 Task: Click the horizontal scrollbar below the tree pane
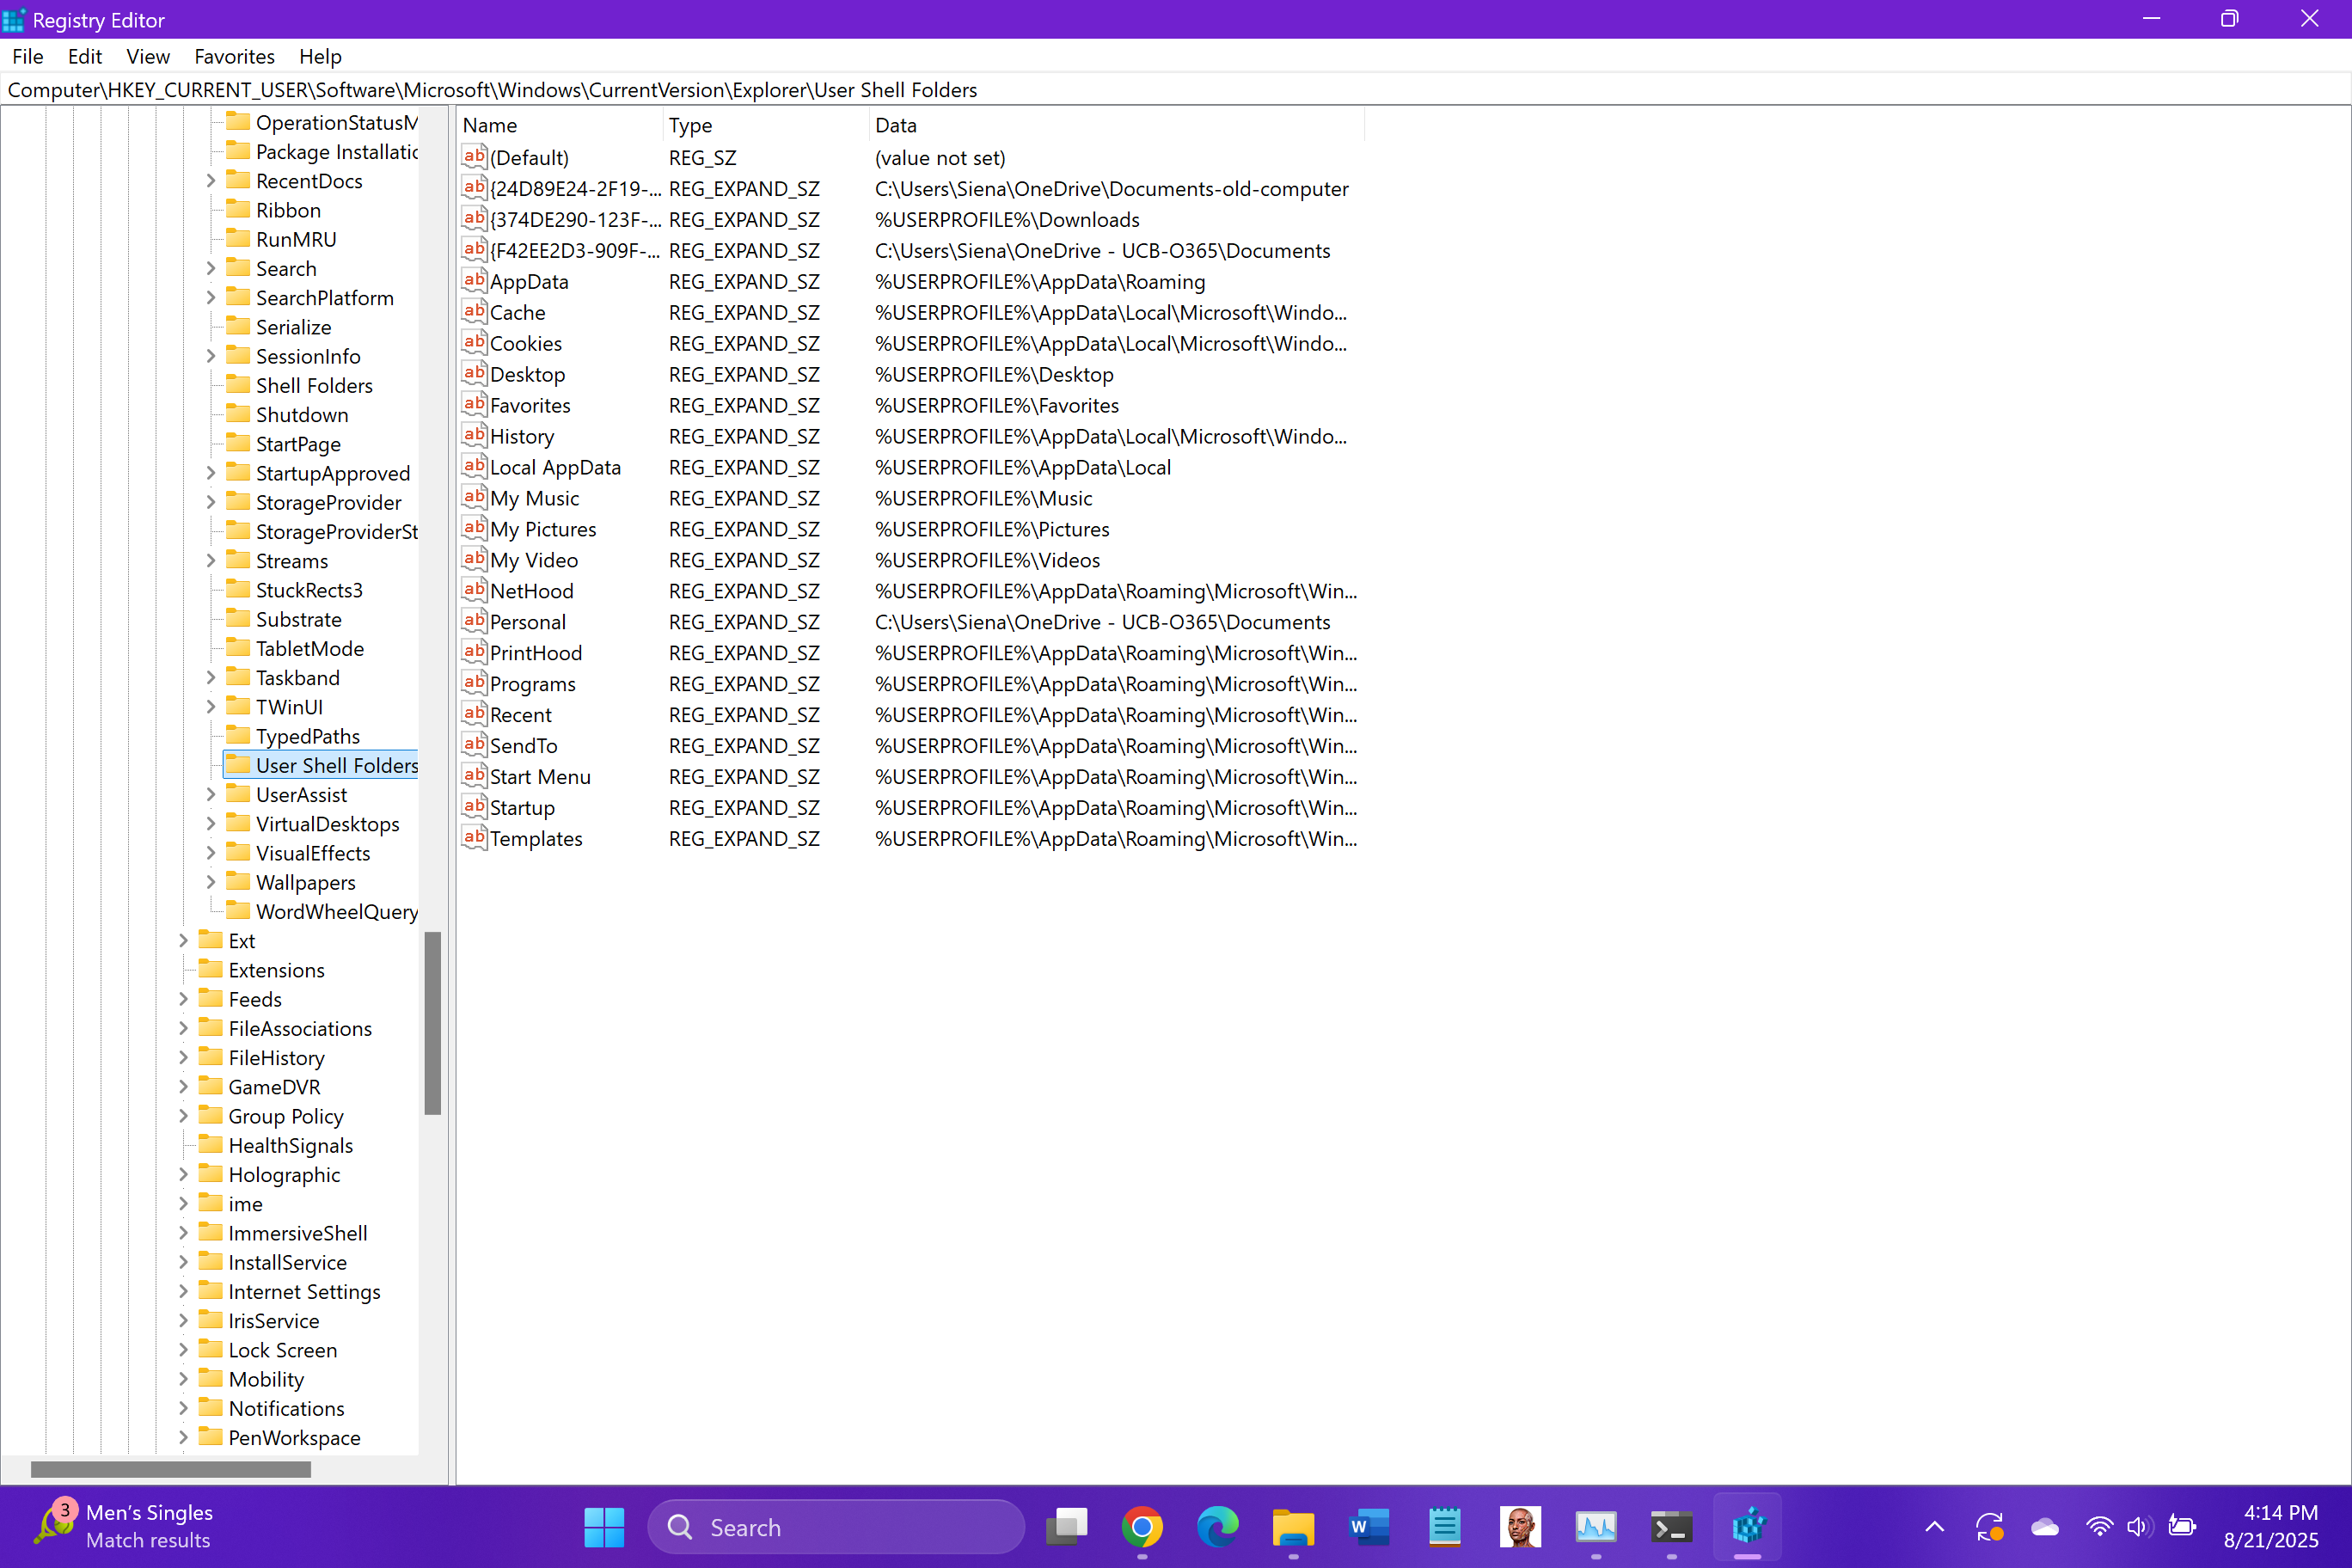[x=169, y=1469]
